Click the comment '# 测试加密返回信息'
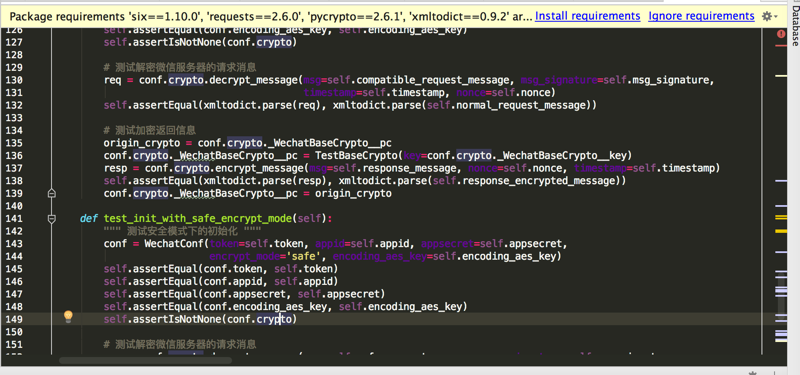Image resolution: width=800 pixels, height=375 pixels. pos(149,130)
